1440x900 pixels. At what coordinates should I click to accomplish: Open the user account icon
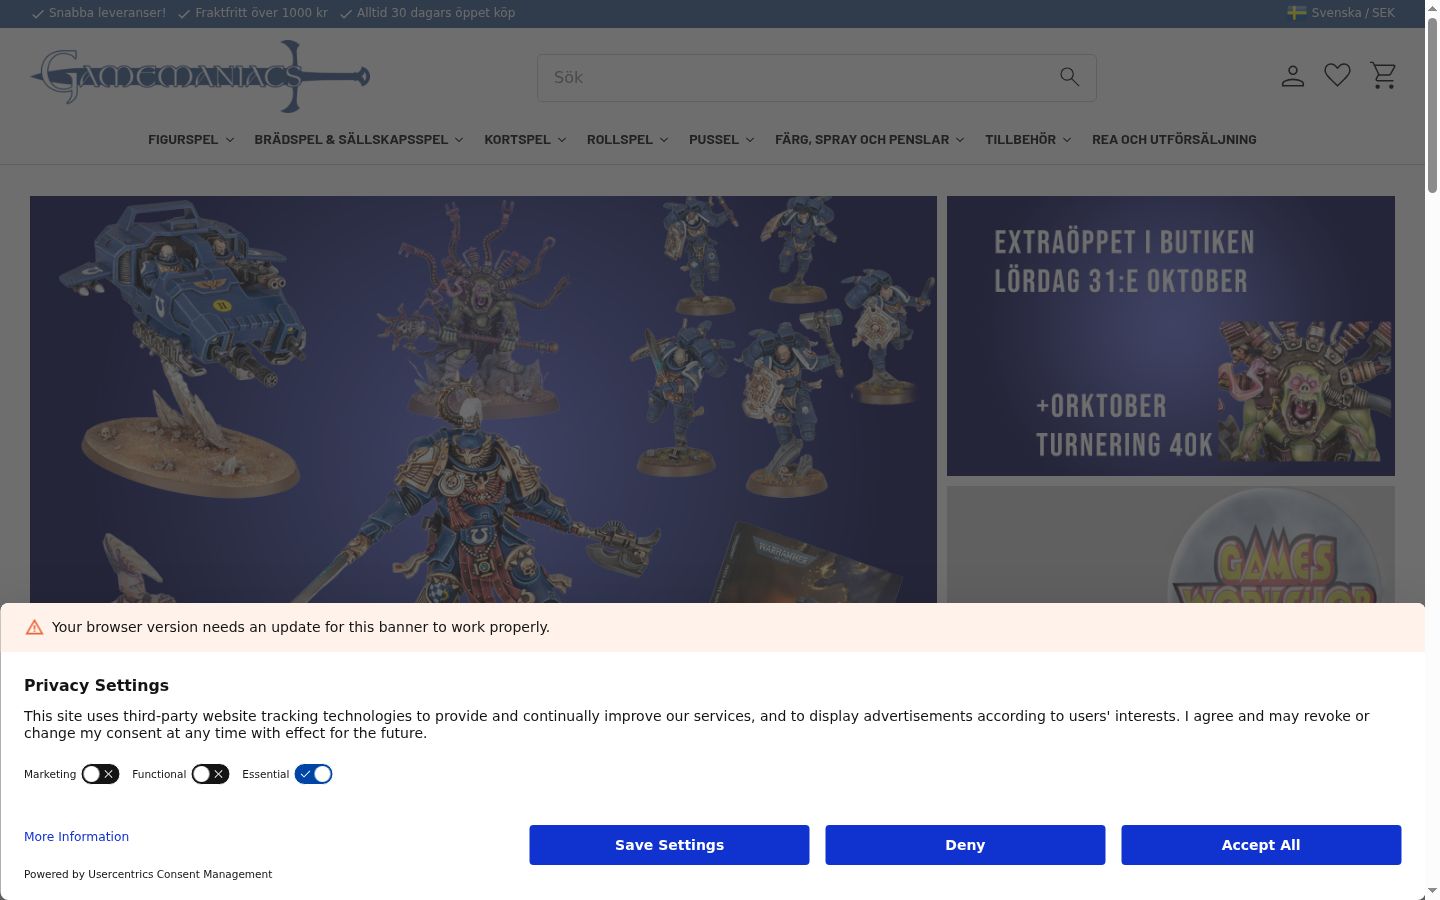tap(1293, 76)
